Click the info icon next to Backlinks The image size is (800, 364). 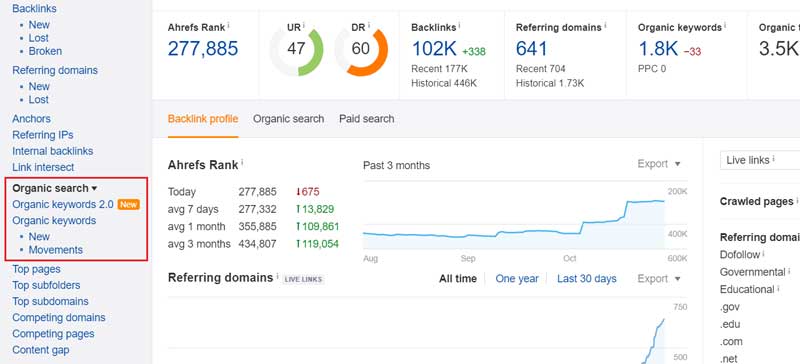point(460,25)
